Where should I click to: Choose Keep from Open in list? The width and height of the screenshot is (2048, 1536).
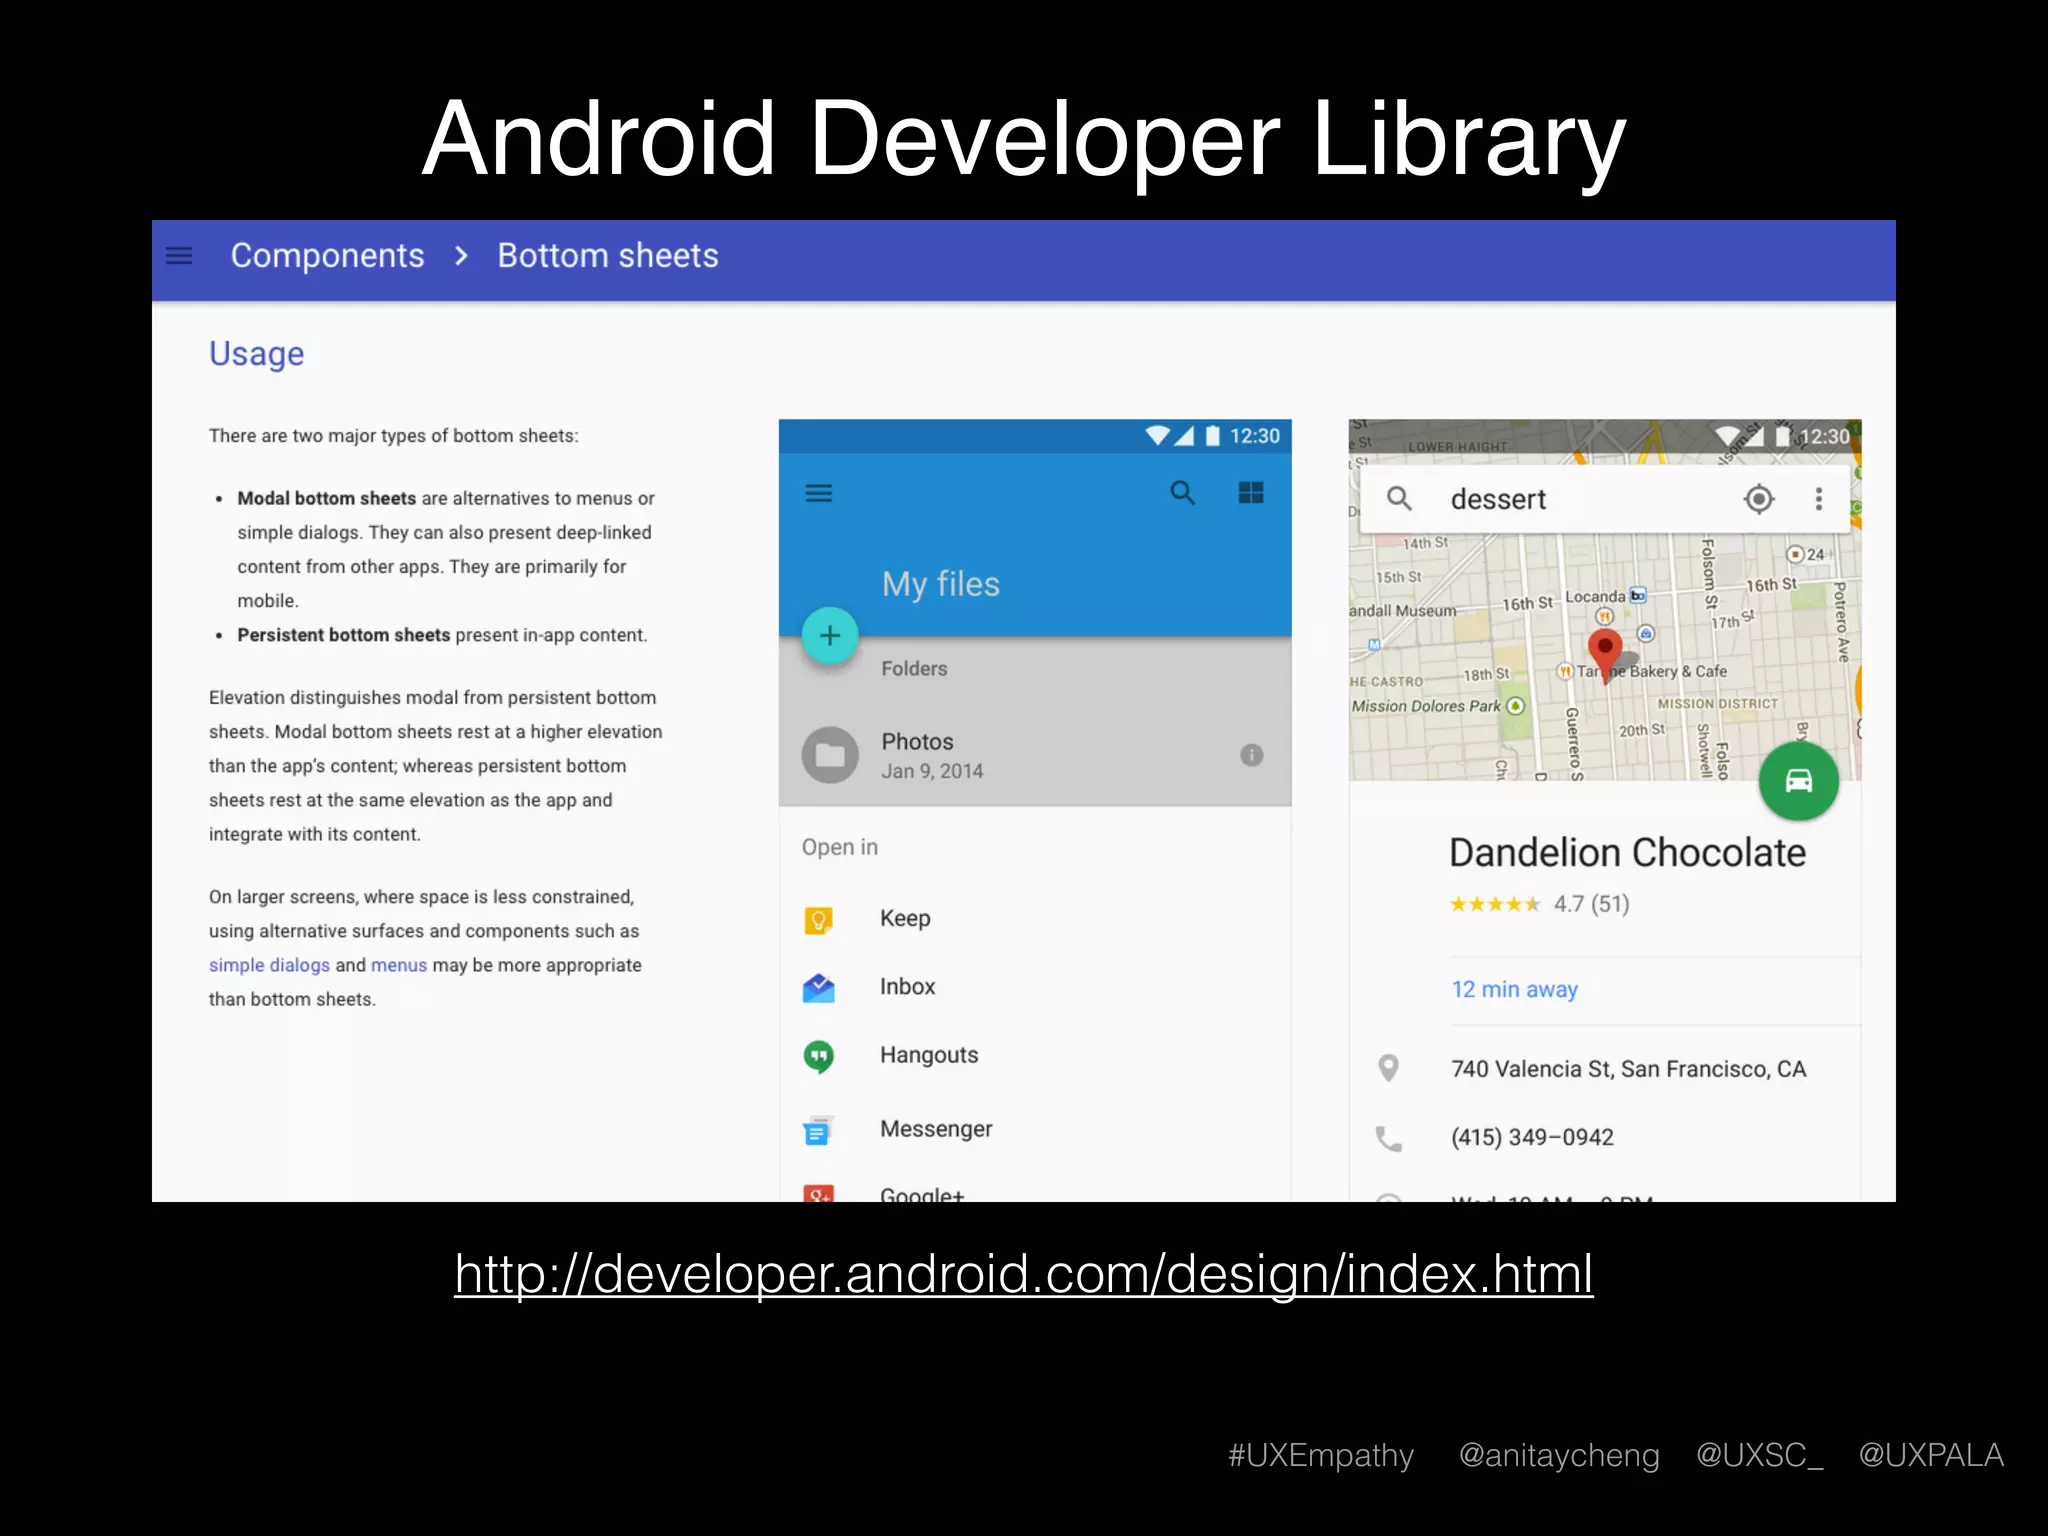(905, 918)
